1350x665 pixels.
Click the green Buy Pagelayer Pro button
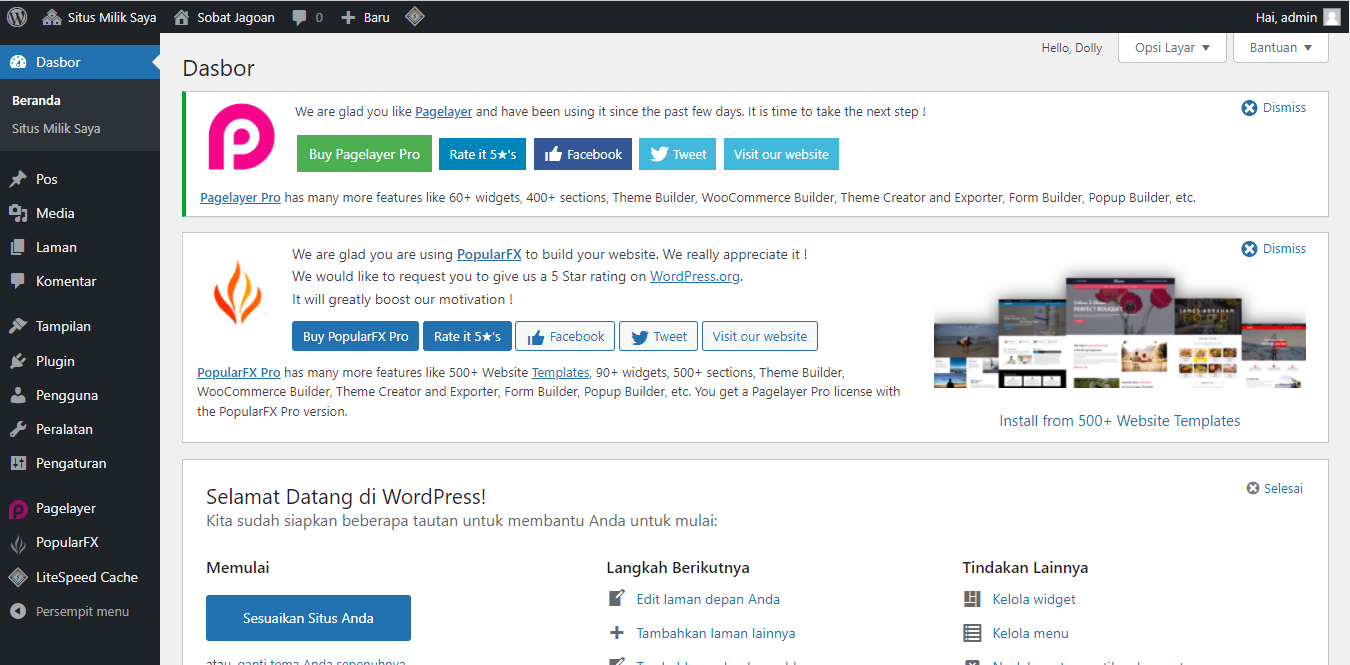(364, 154)
